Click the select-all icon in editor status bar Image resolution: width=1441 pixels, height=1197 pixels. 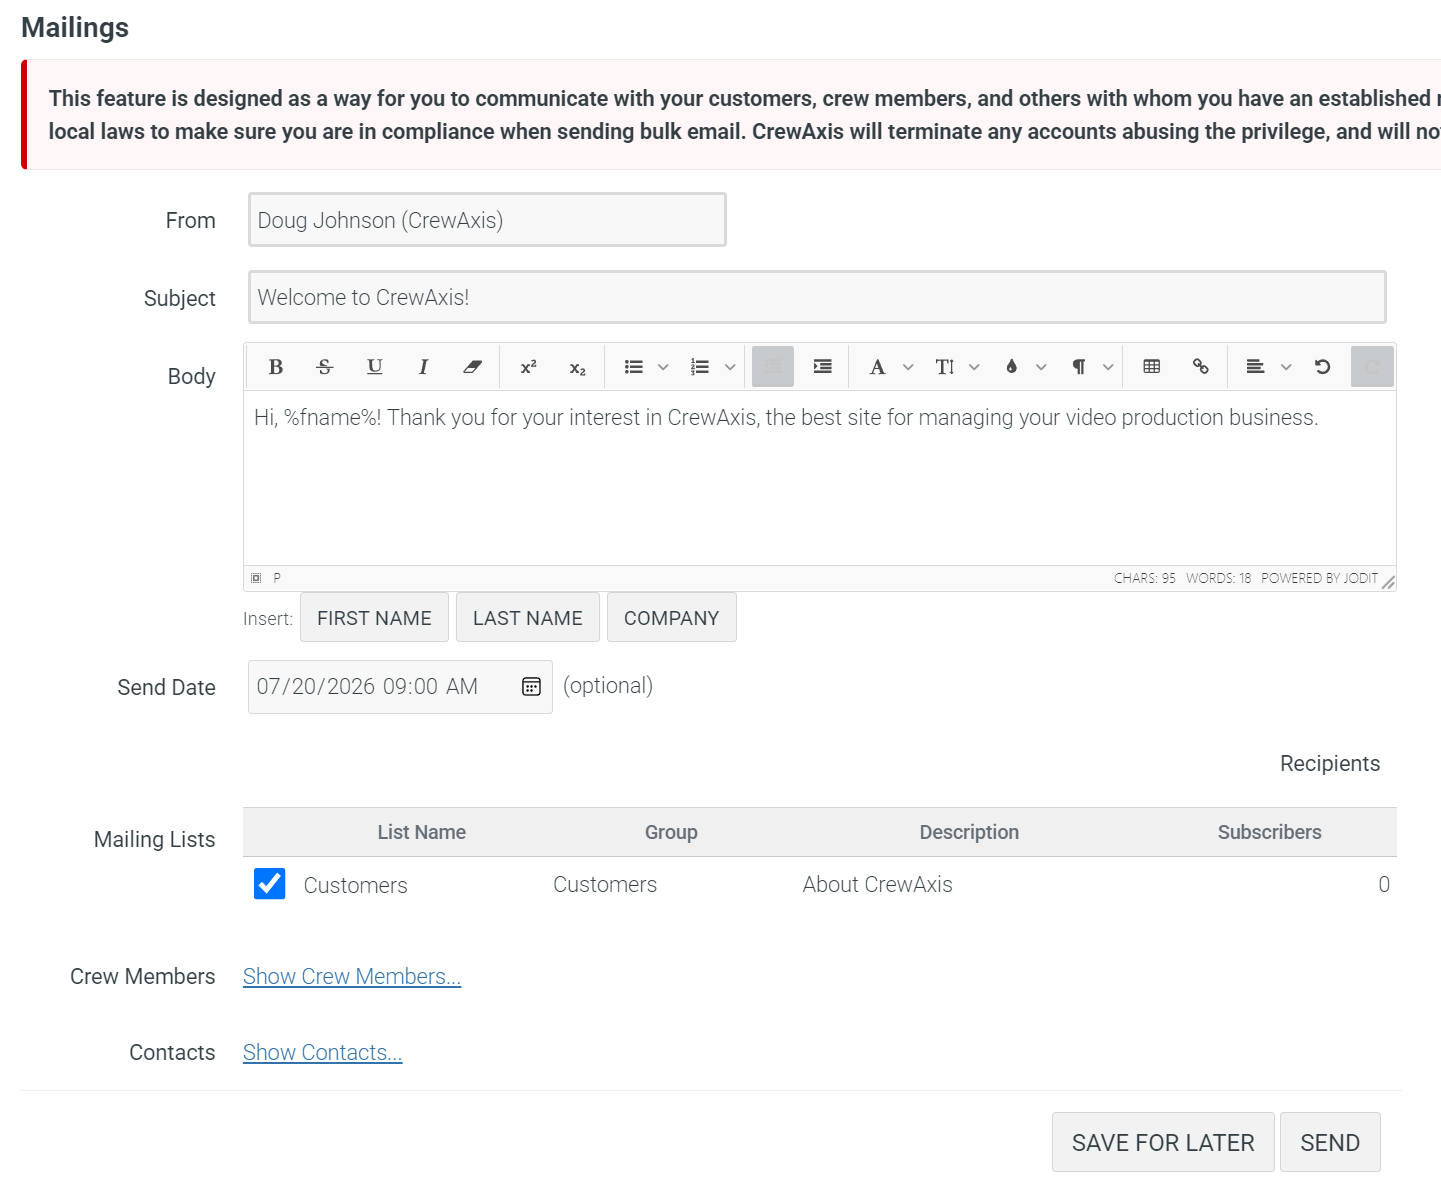point(256,578)
